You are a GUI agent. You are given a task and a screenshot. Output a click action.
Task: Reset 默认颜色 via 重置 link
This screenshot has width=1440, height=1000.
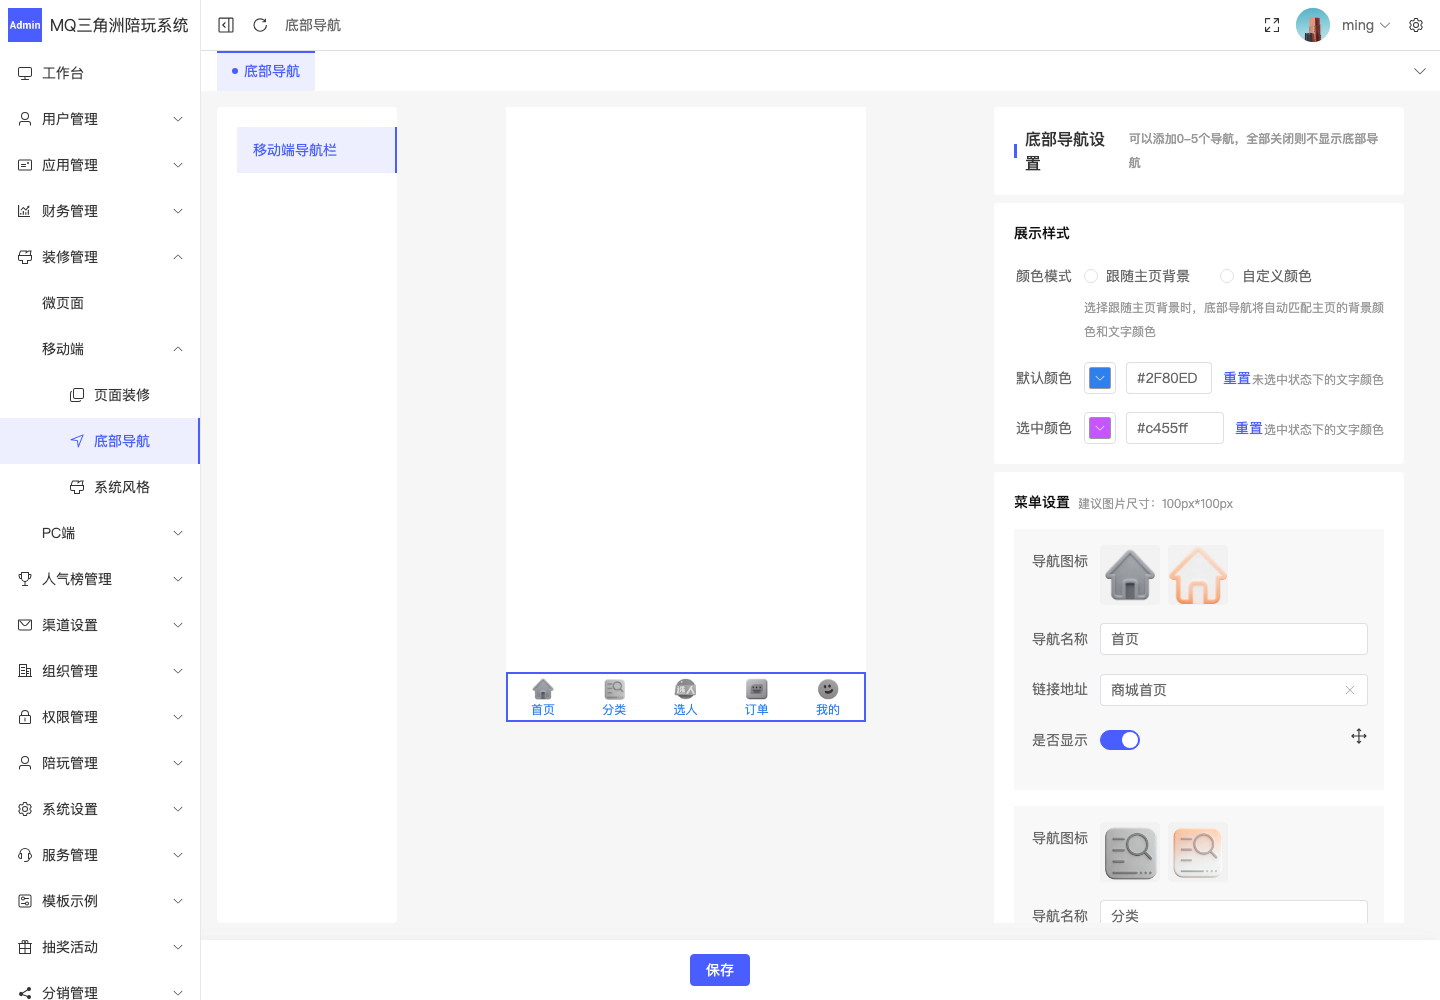1237,378
